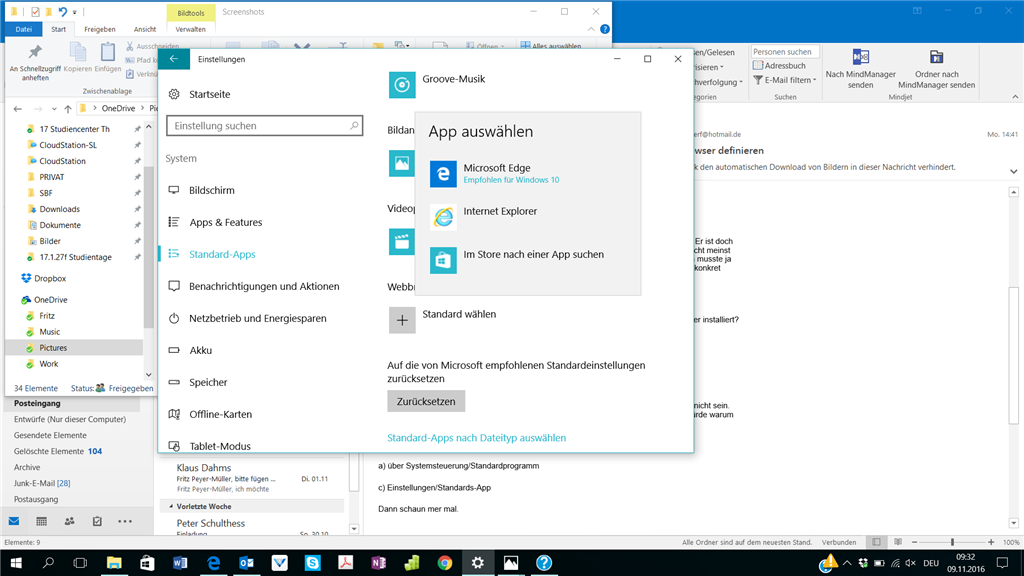Image resolution: width=1024 pixels, height=576 pixels.
Task: Click Outlook zoom in plus button
Action: (991, 542)
